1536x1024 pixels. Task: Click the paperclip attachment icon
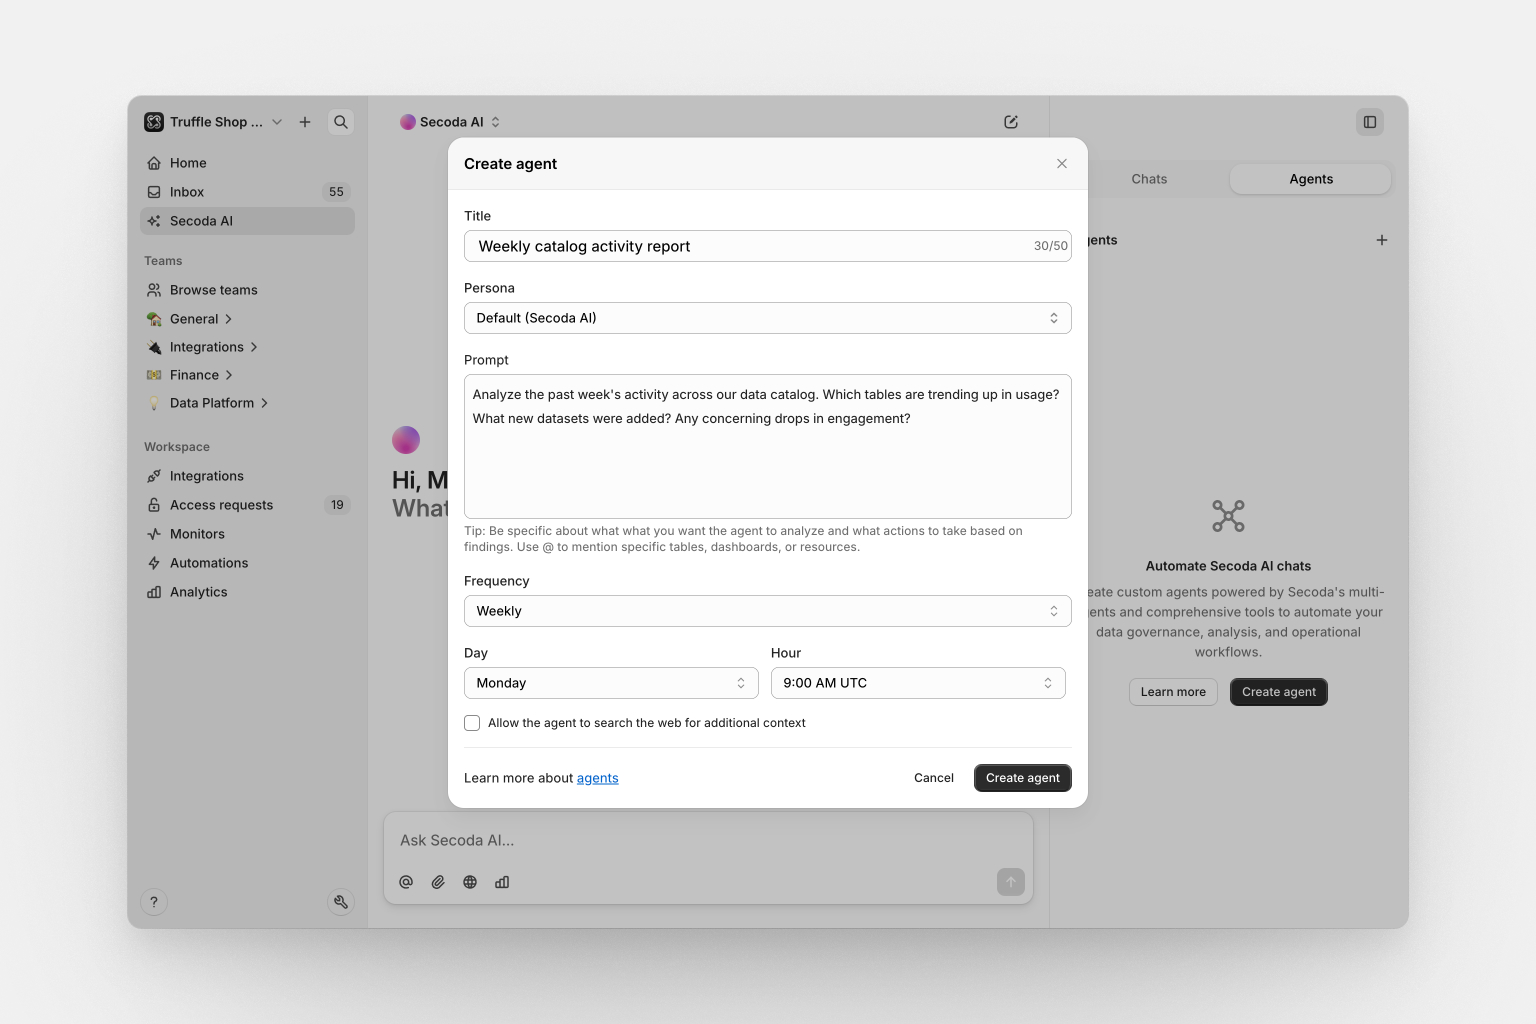pos(438,882)
